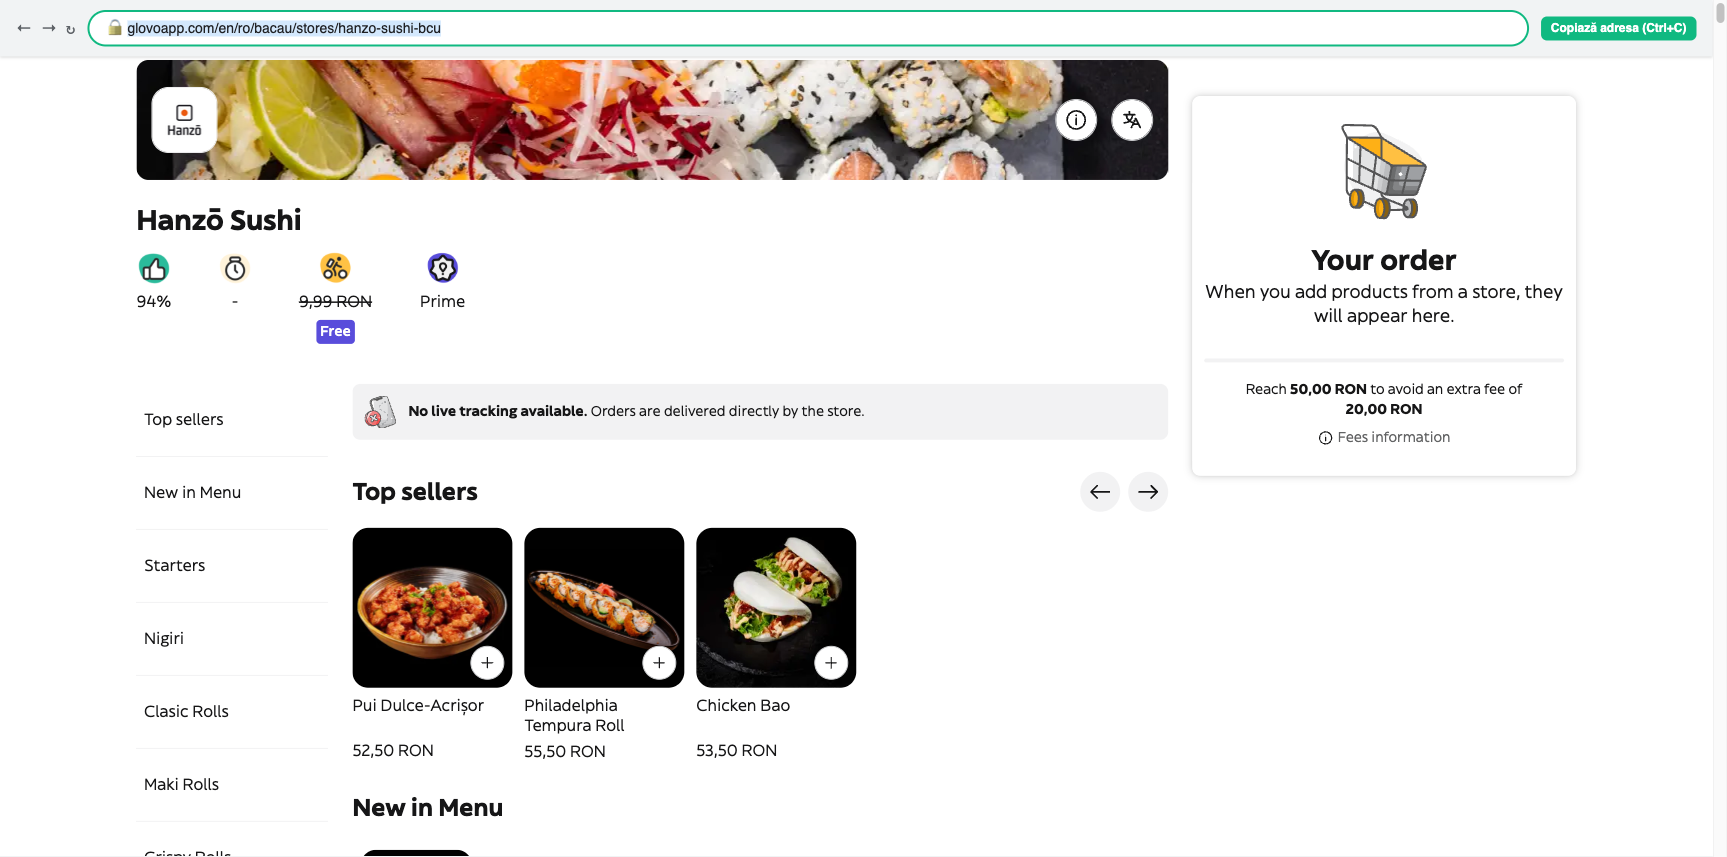This screenshot has height=857, width=1727.
Task: Click the 94% rating text
Action: tap(154, 302)
